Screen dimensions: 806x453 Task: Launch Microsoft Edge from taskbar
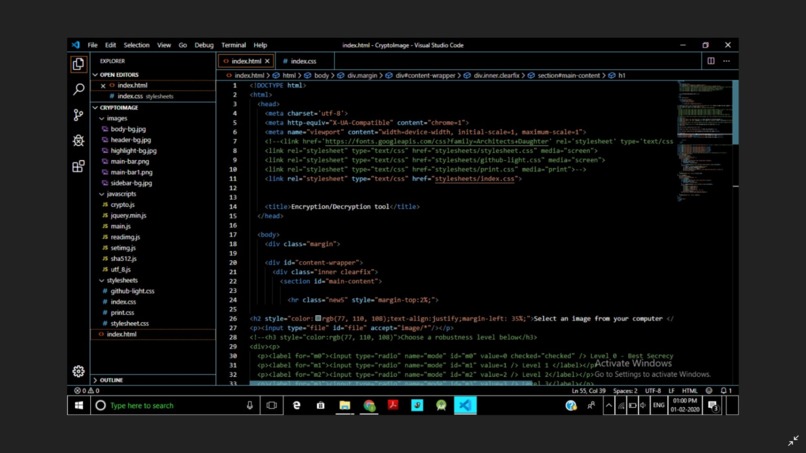(297, 405)
